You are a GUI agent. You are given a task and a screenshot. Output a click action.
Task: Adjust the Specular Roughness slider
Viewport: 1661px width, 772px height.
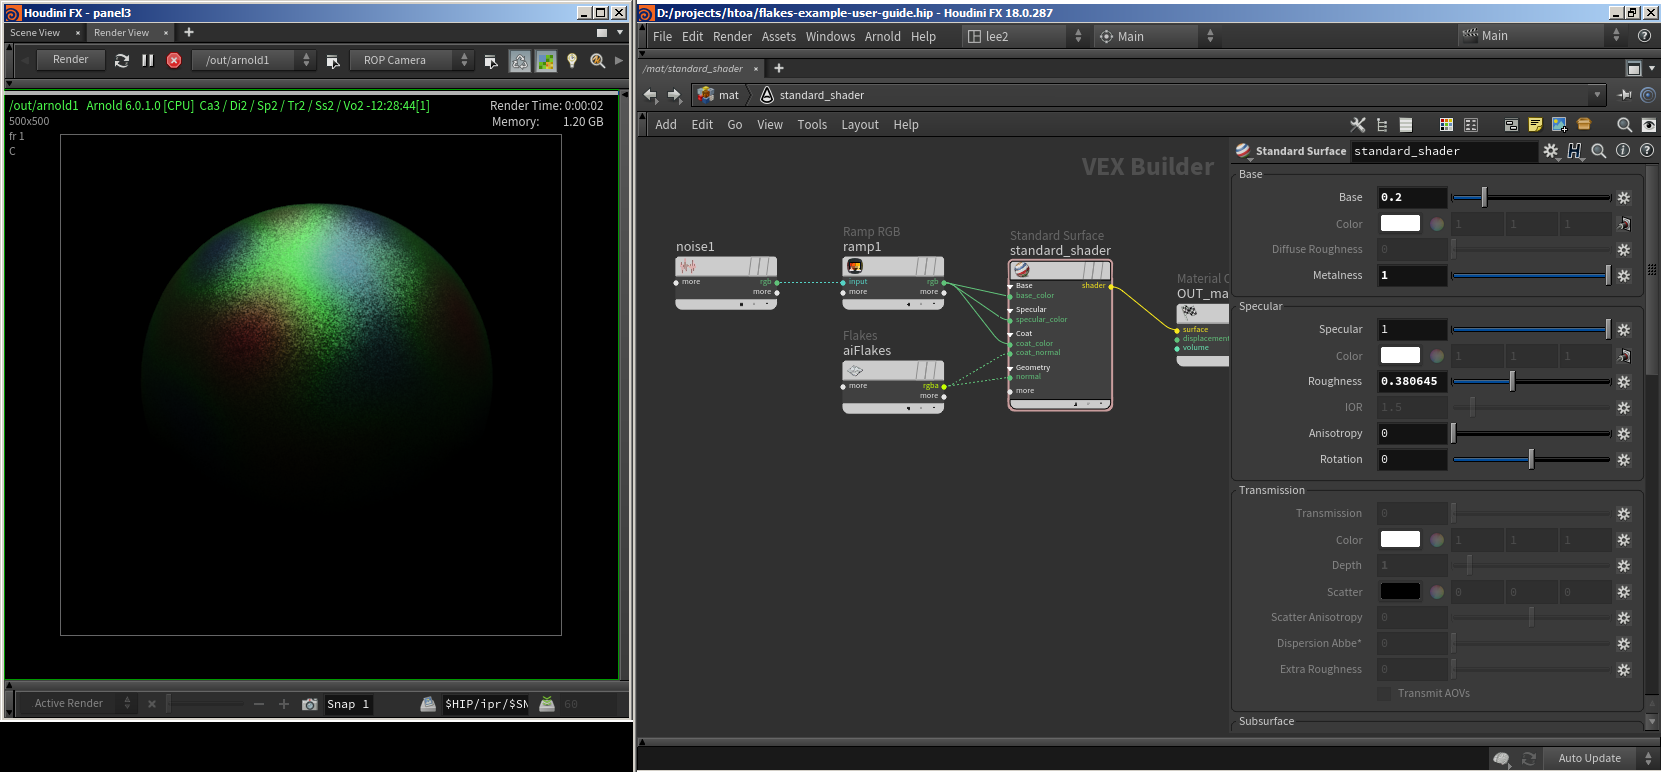pyautogui.click(x=1531, y=382)
